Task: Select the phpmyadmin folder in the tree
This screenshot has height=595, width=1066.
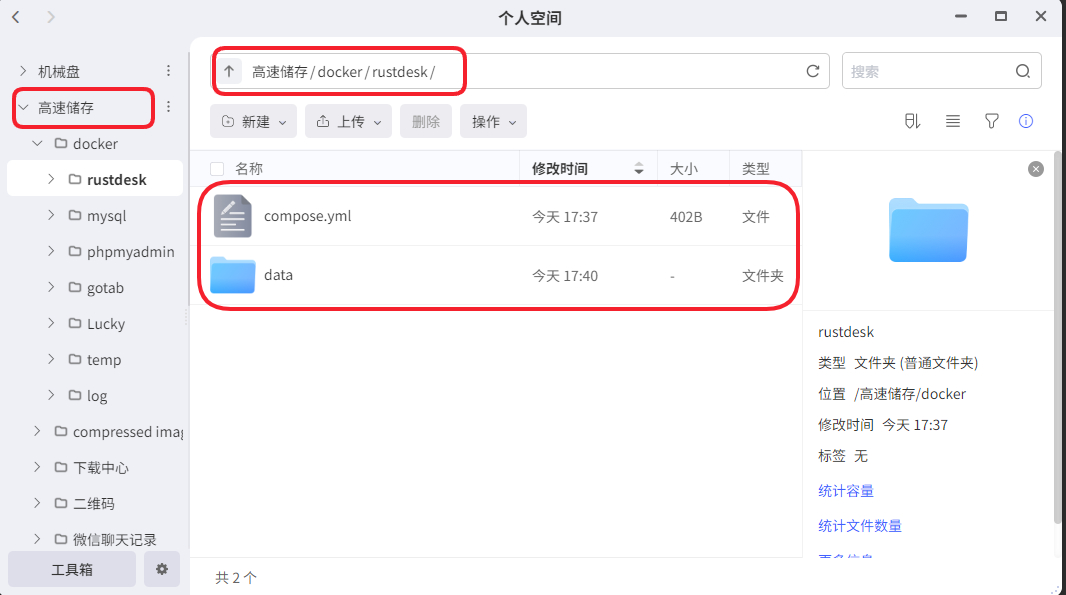Action: pyautogui.click(x=131, y=252)
